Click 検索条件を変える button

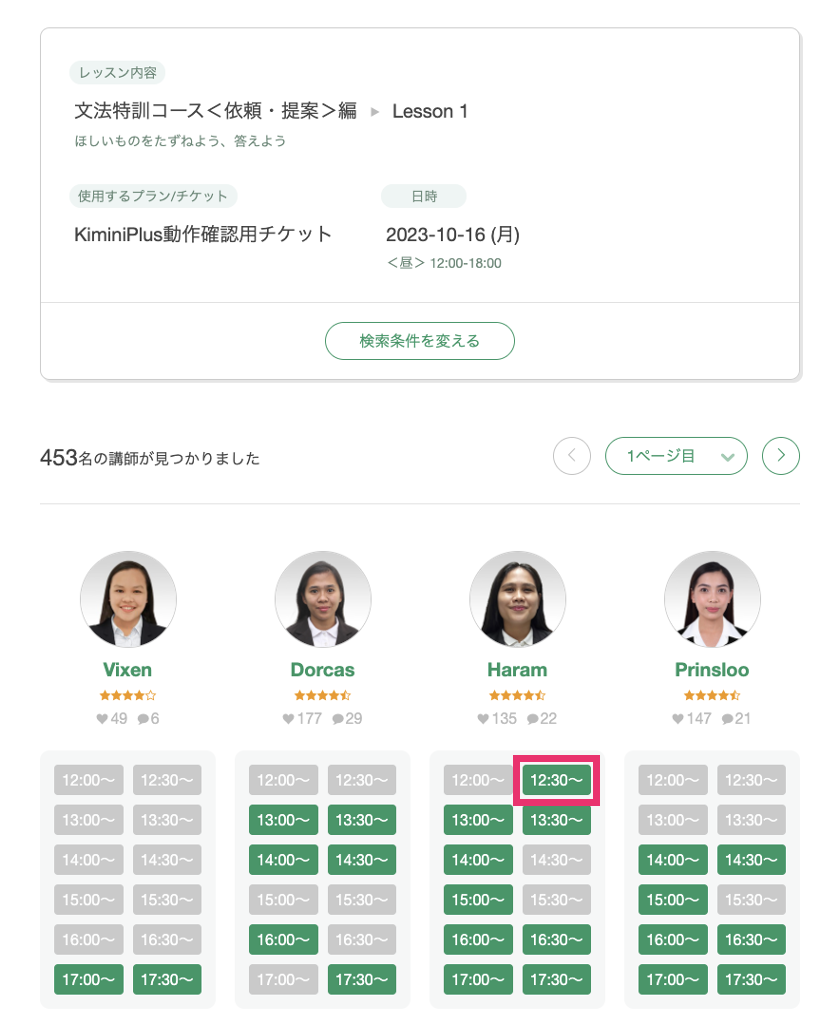(x=420, y=341)
